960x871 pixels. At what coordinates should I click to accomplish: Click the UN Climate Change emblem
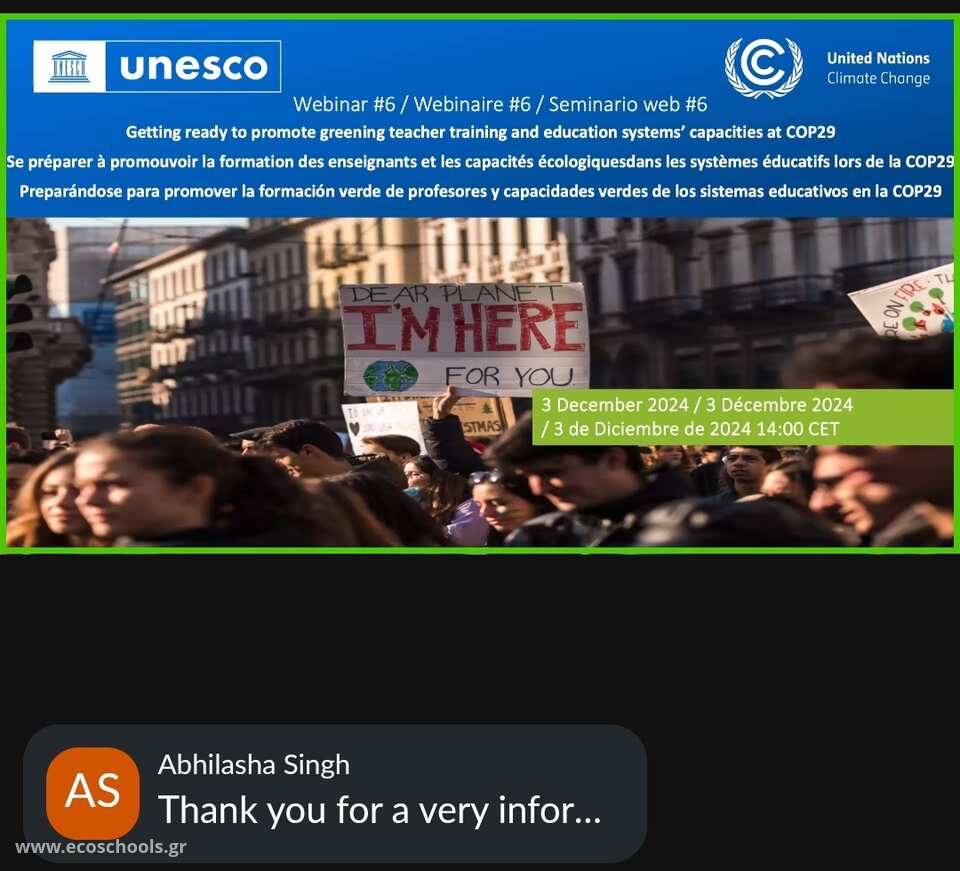pyautogui.click(x=763, y=67)
